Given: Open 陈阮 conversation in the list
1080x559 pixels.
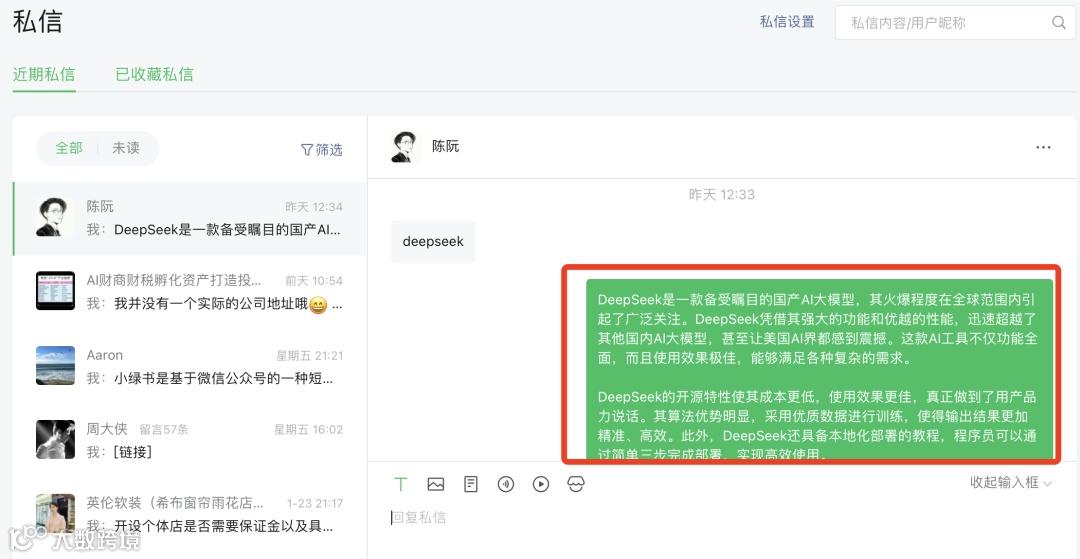Looking at the screenshot, I should [189, 218].
